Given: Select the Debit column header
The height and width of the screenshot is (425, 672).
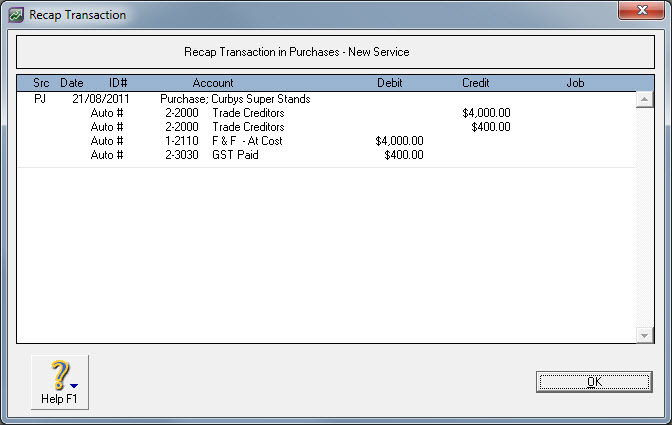Looking at the screenshot, I should 390,83.
